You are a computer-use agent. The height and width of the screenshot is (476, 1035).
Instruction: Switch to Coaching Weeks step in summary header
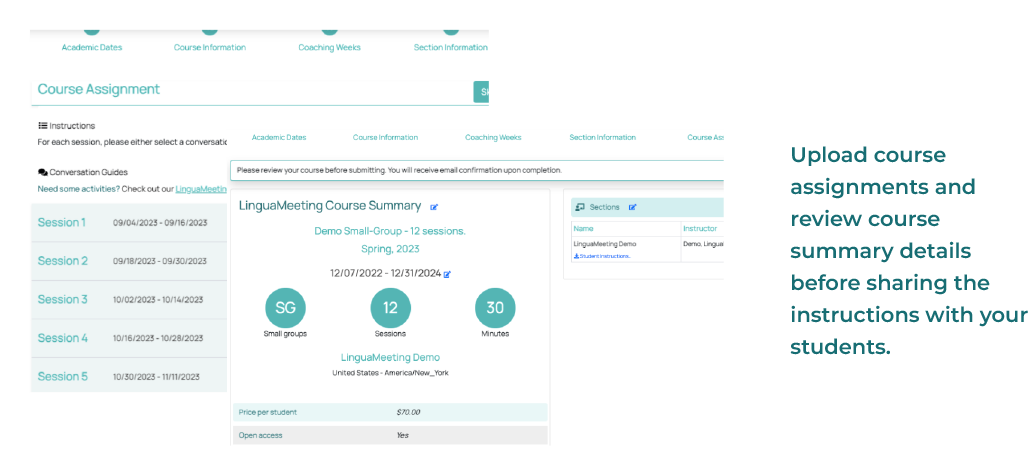[493, 137]
